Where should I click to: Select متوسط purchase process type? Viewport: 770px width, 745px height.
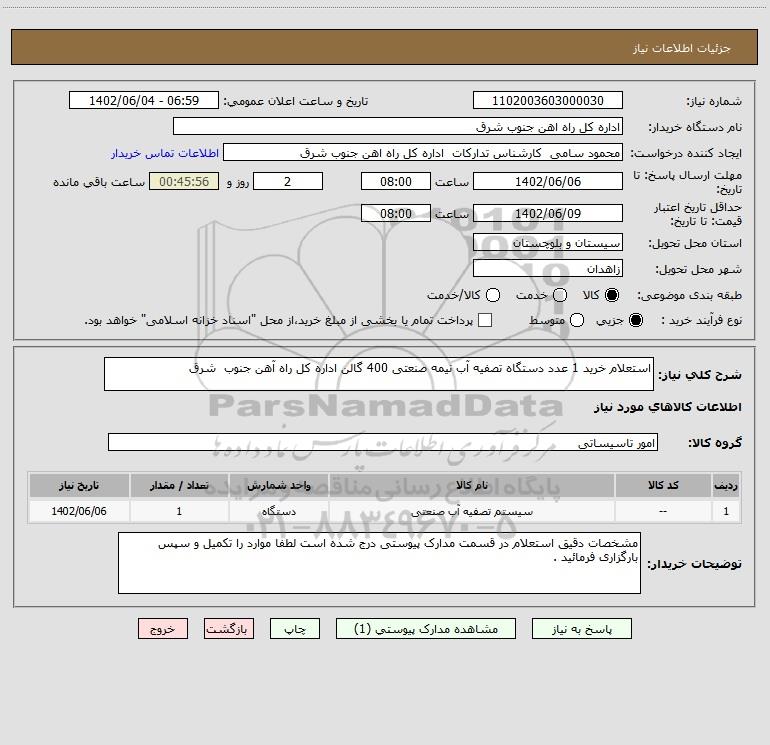click(577, 320)
